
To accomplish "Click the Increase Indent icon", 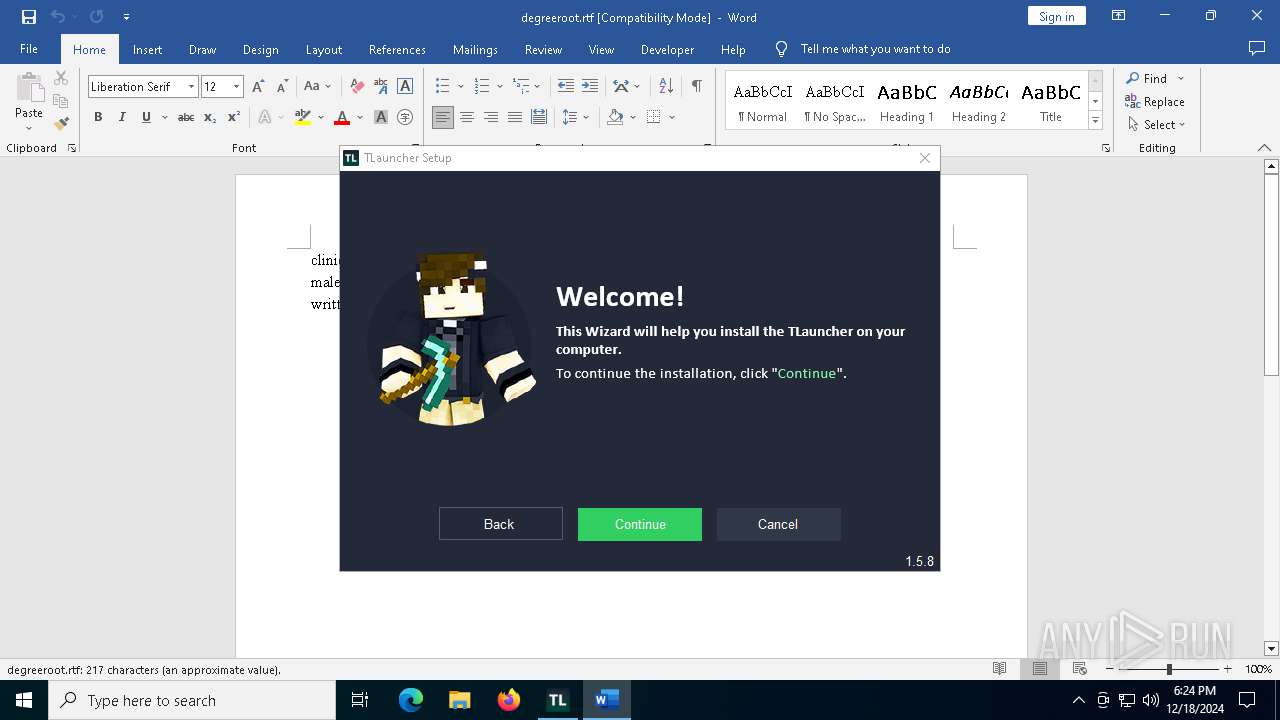I will coord(590,86).
